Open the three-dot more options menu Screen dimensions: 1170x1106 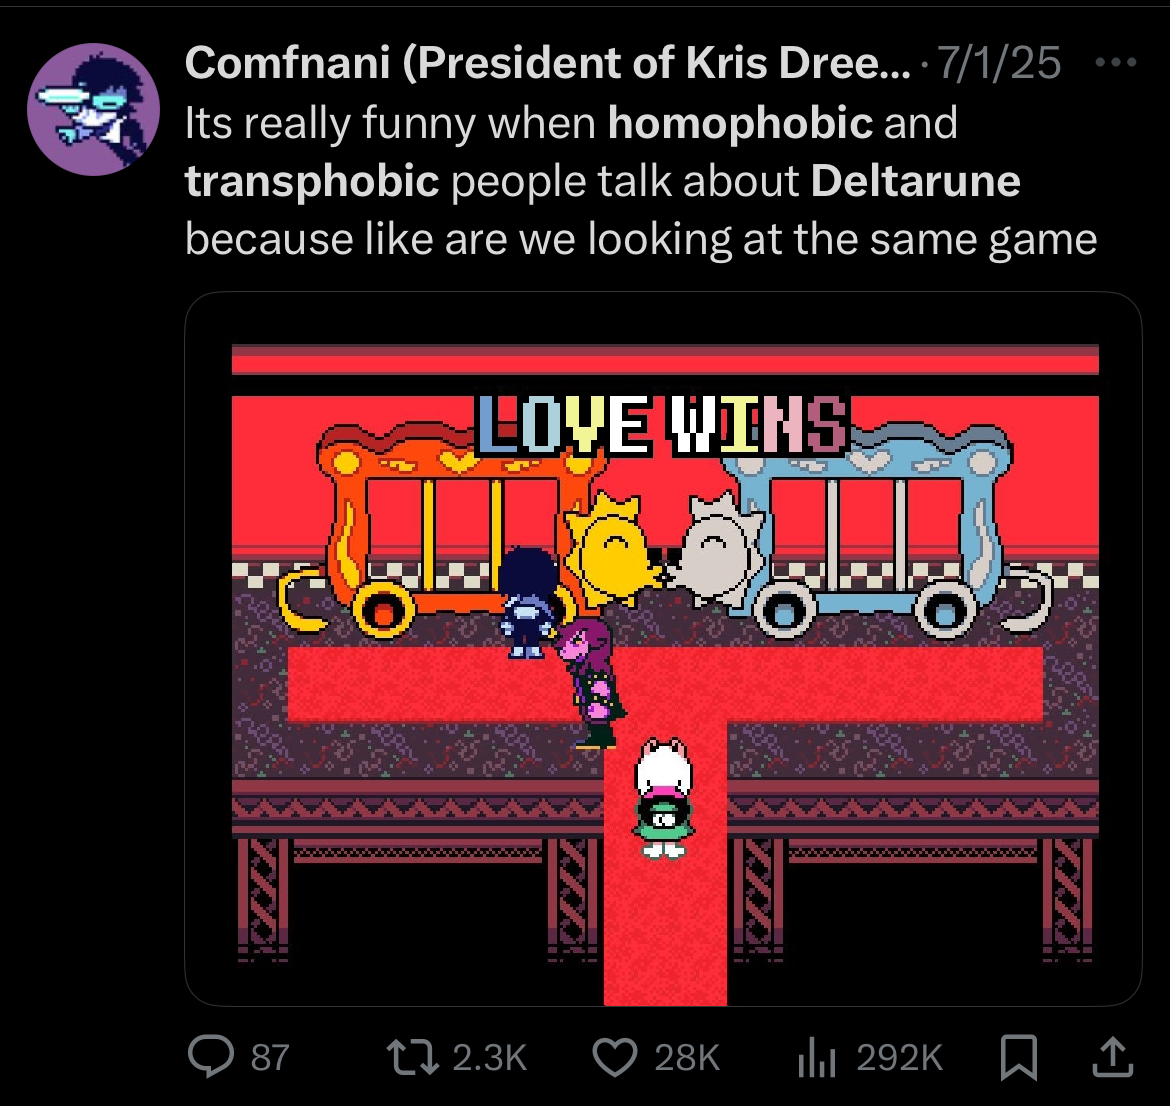coord(1116,63)
